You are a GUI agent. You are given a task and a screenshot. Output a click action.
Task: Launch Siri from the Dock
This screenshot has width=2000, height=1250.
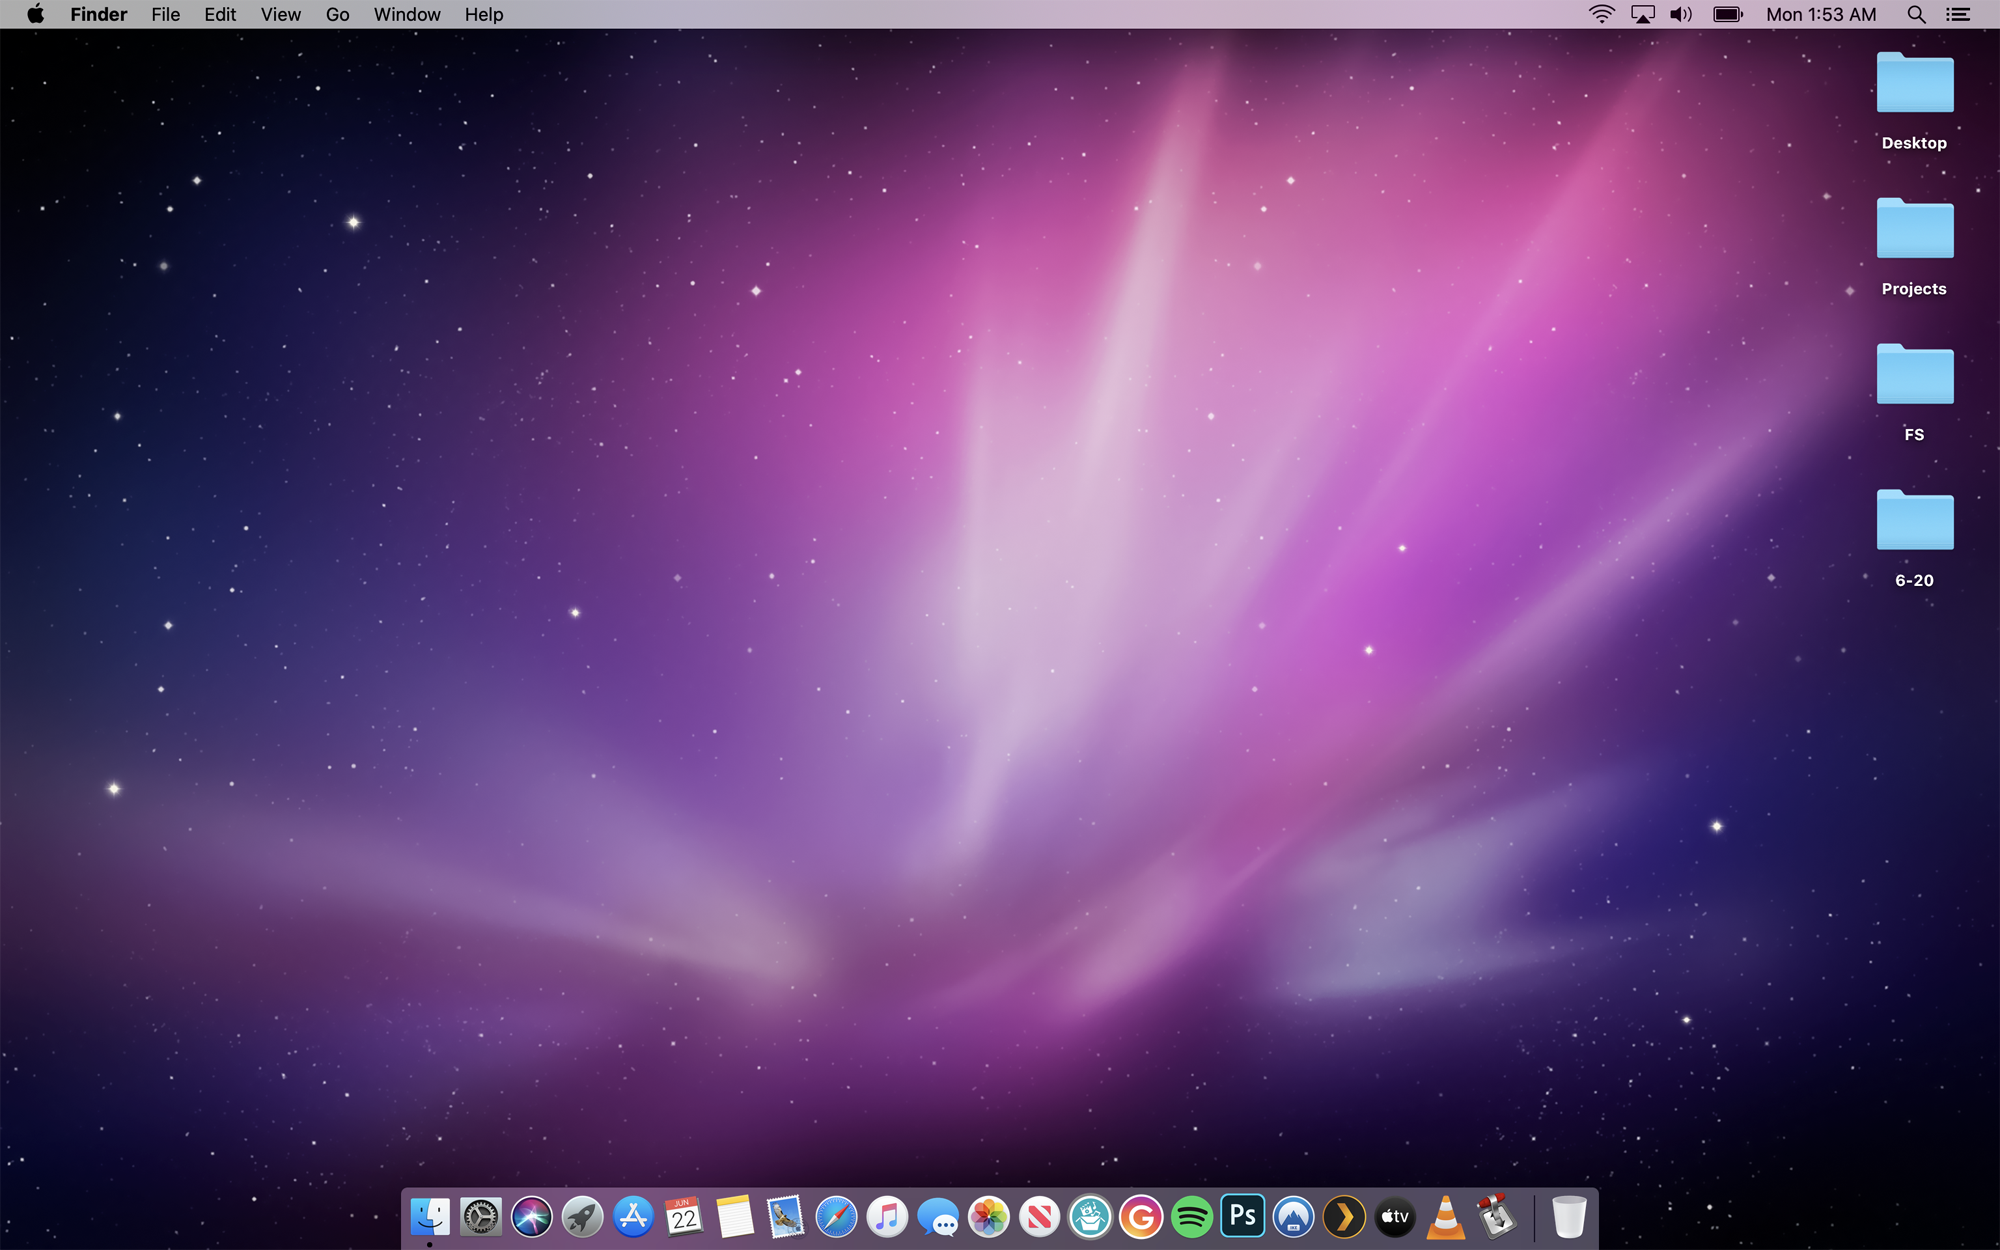click(532, 1217)
